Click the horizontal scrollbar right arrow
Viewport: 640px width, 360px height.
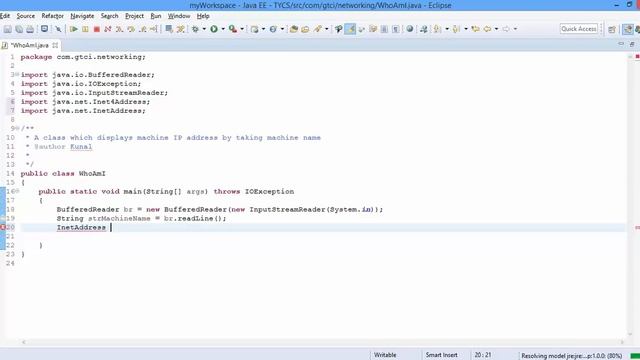pos(622,342)
